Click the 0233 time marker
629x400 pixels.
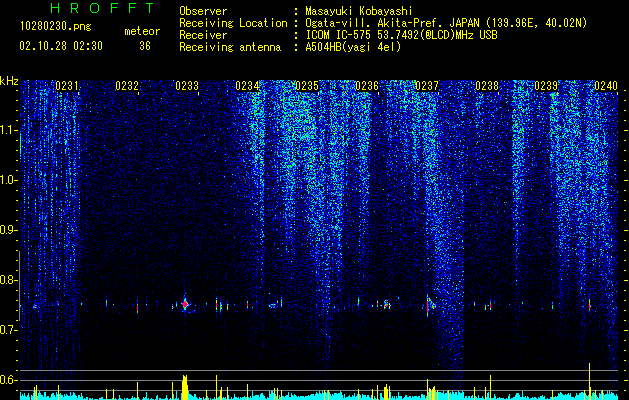coord(187,86)
